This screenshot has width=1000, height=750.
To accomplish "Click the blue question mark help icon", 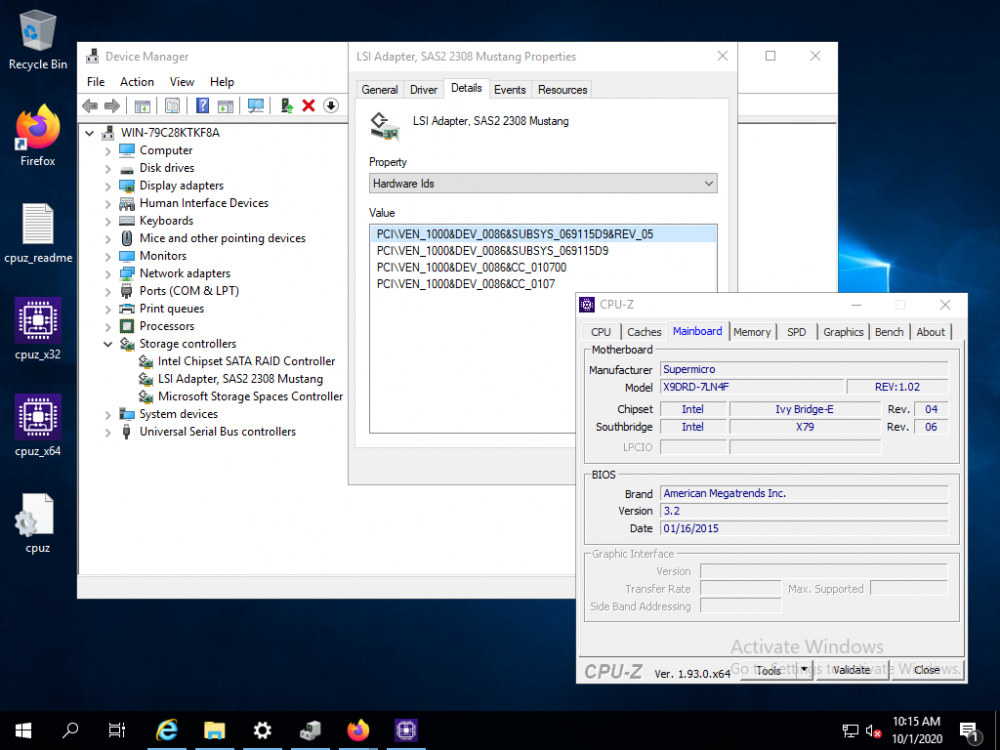I will 202,106.
